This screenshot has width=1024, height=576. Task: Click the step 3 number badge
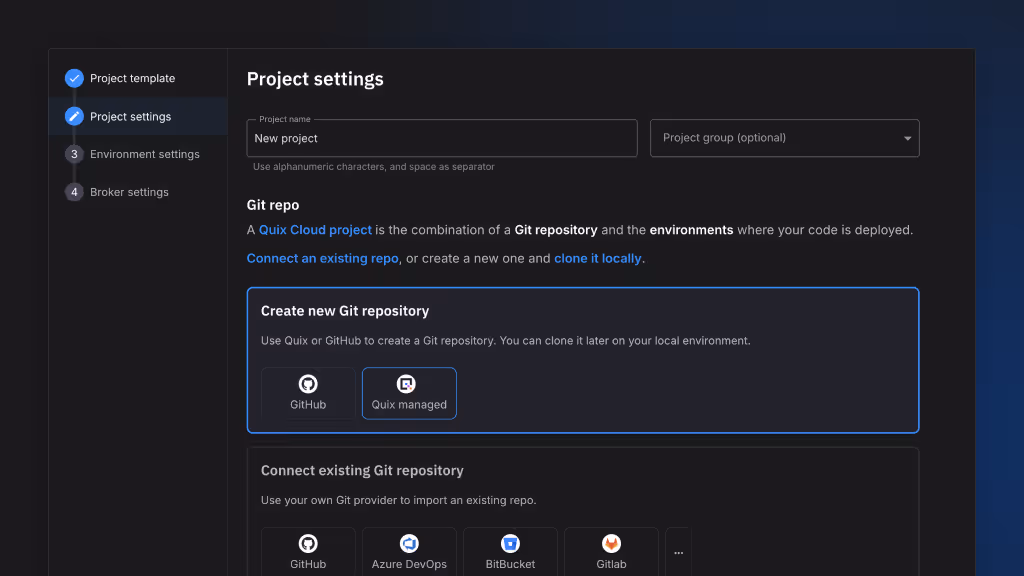point(74,154)
